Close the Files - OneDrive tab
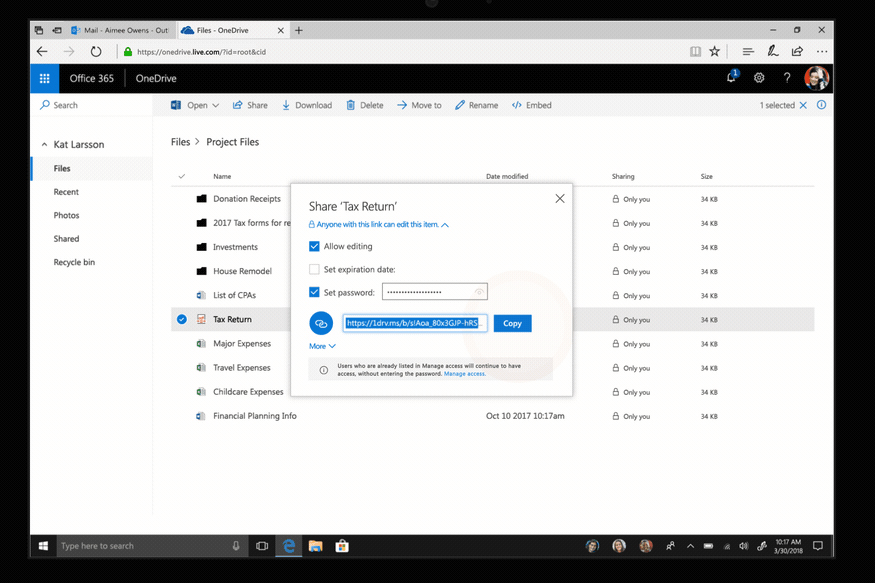 point(281,31)
